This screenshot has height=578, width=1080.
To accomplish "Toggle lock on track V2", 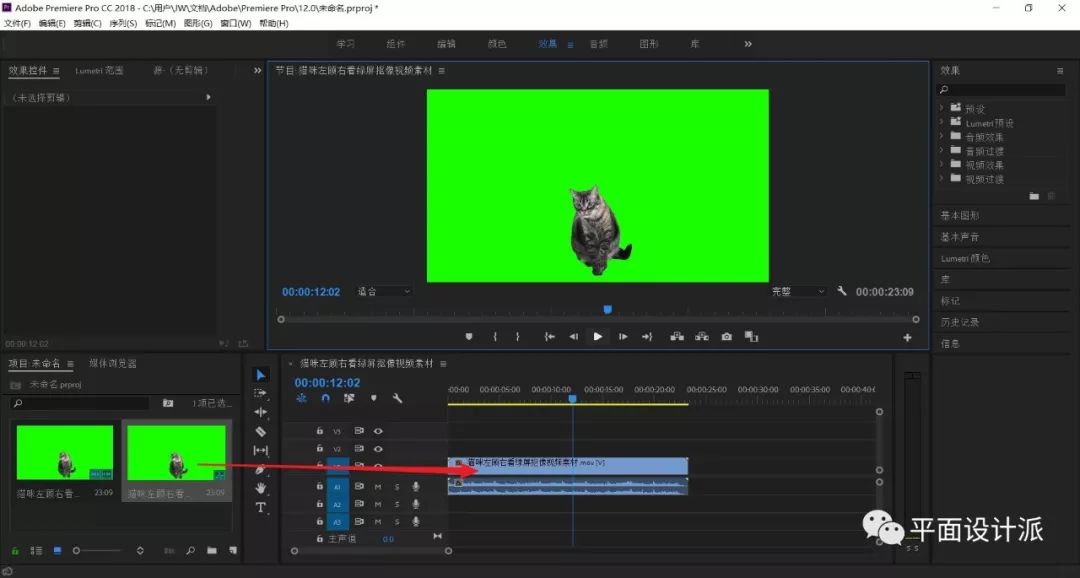I will pyautogui.click(x=320, y=449).
